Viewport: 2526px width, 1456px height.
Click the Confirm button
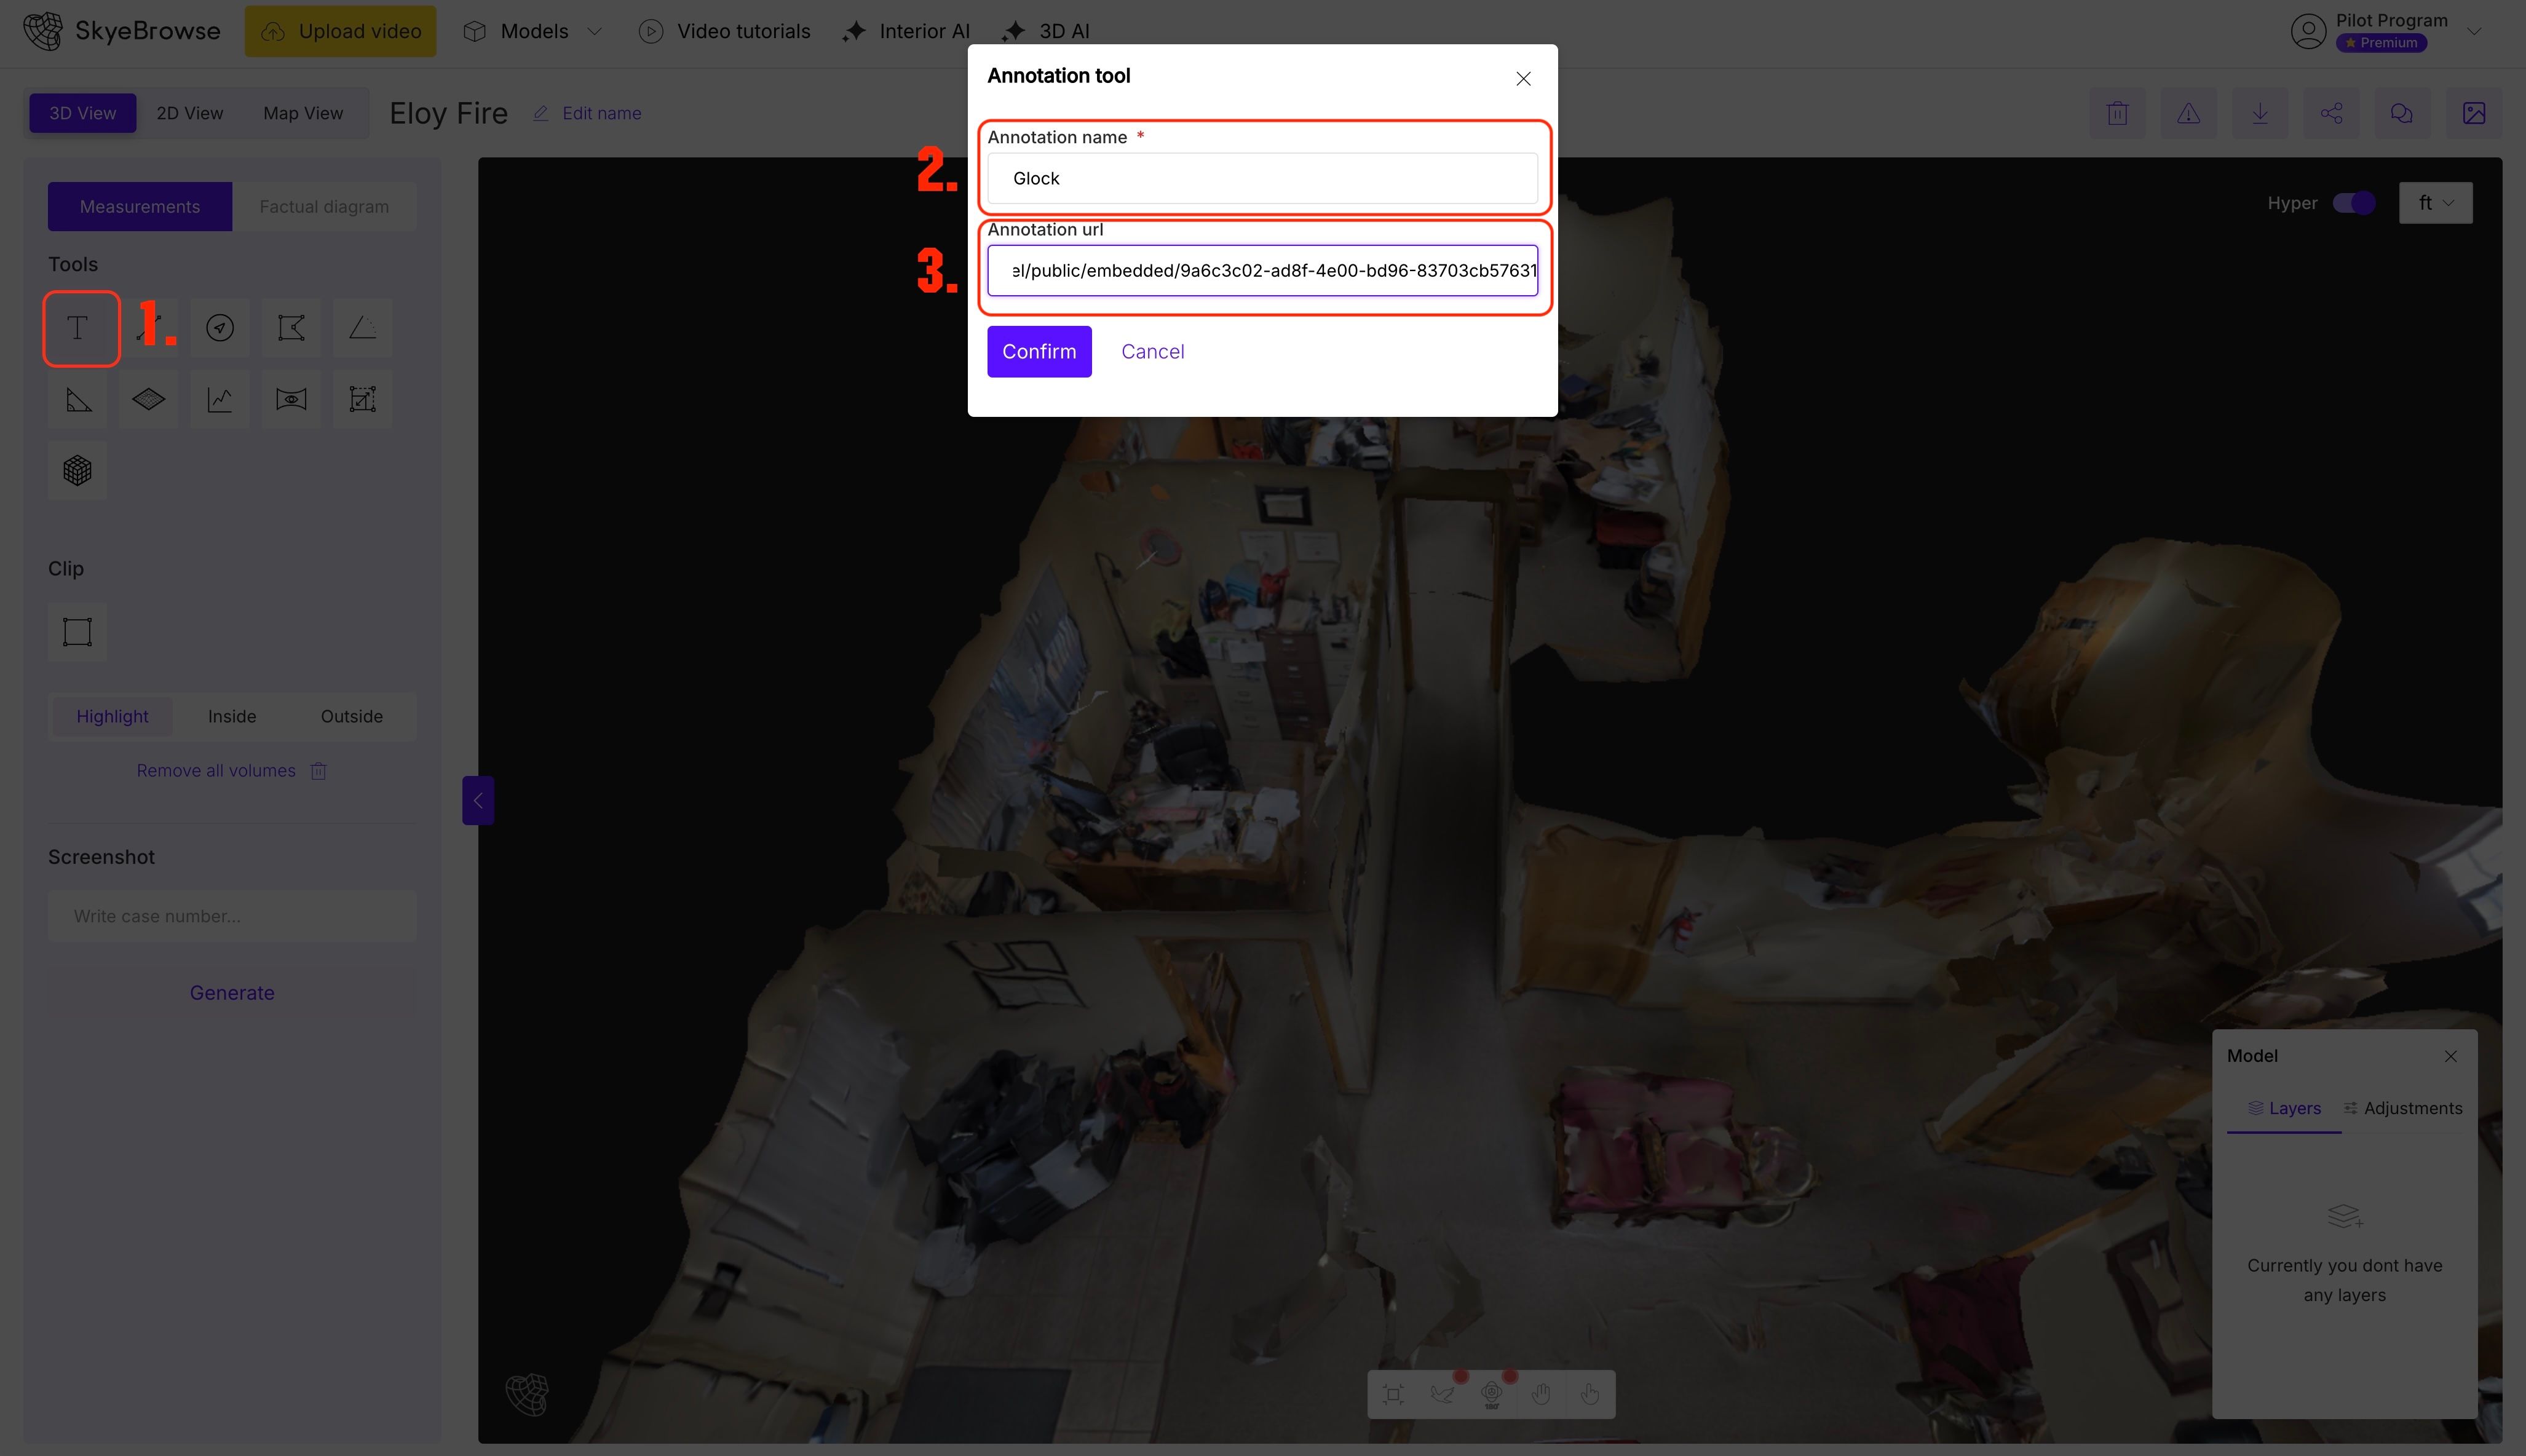[1039, 352]
